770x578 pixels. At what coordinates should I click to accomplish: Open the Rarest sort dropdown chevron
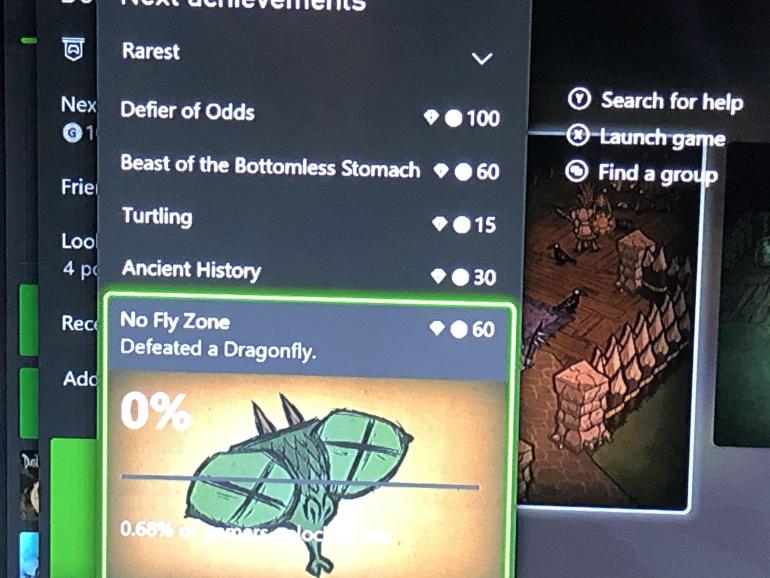click(x=482, y=58)
